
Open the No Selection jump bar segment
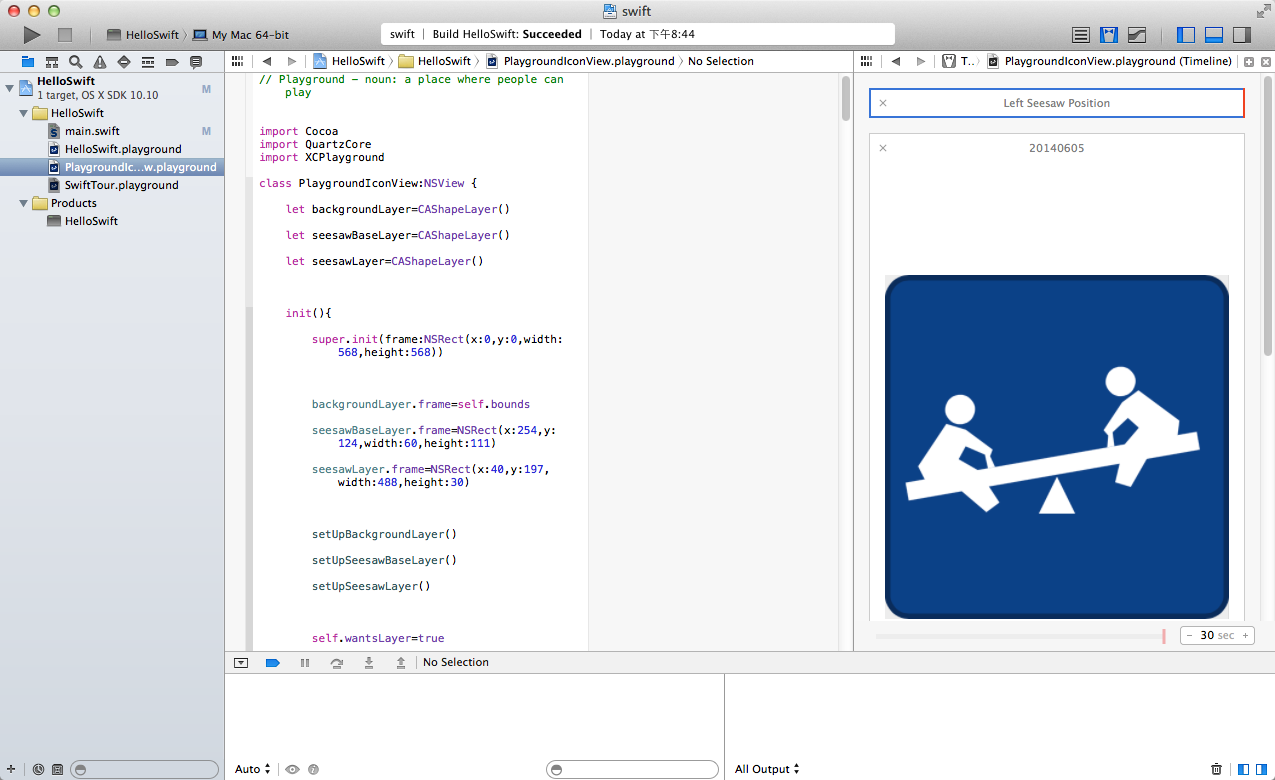tap(721, 61)
